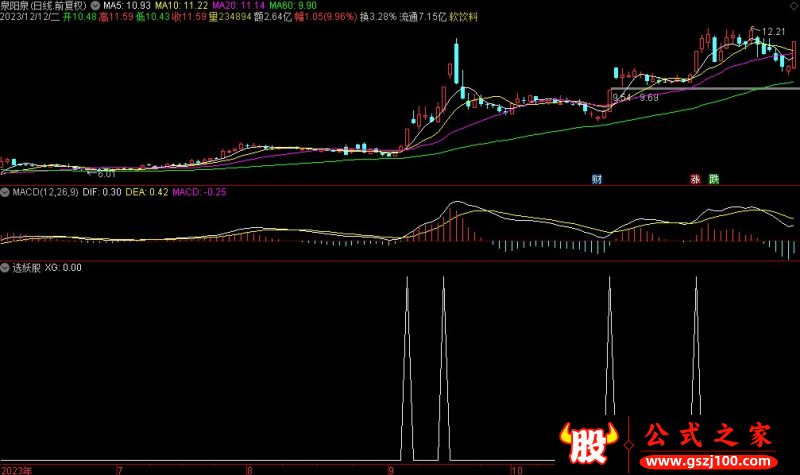Image resolution: width=800 pixels, height=475 pixels.
Task: Click the turnover amount 额2.64亿
Action: click(273, 17)
